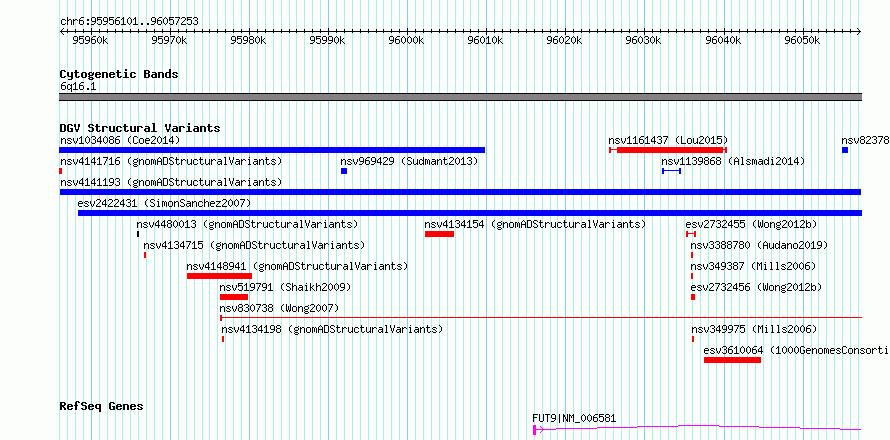Click the nsv519791 (Shaikh2009) label

coord(286,287)
